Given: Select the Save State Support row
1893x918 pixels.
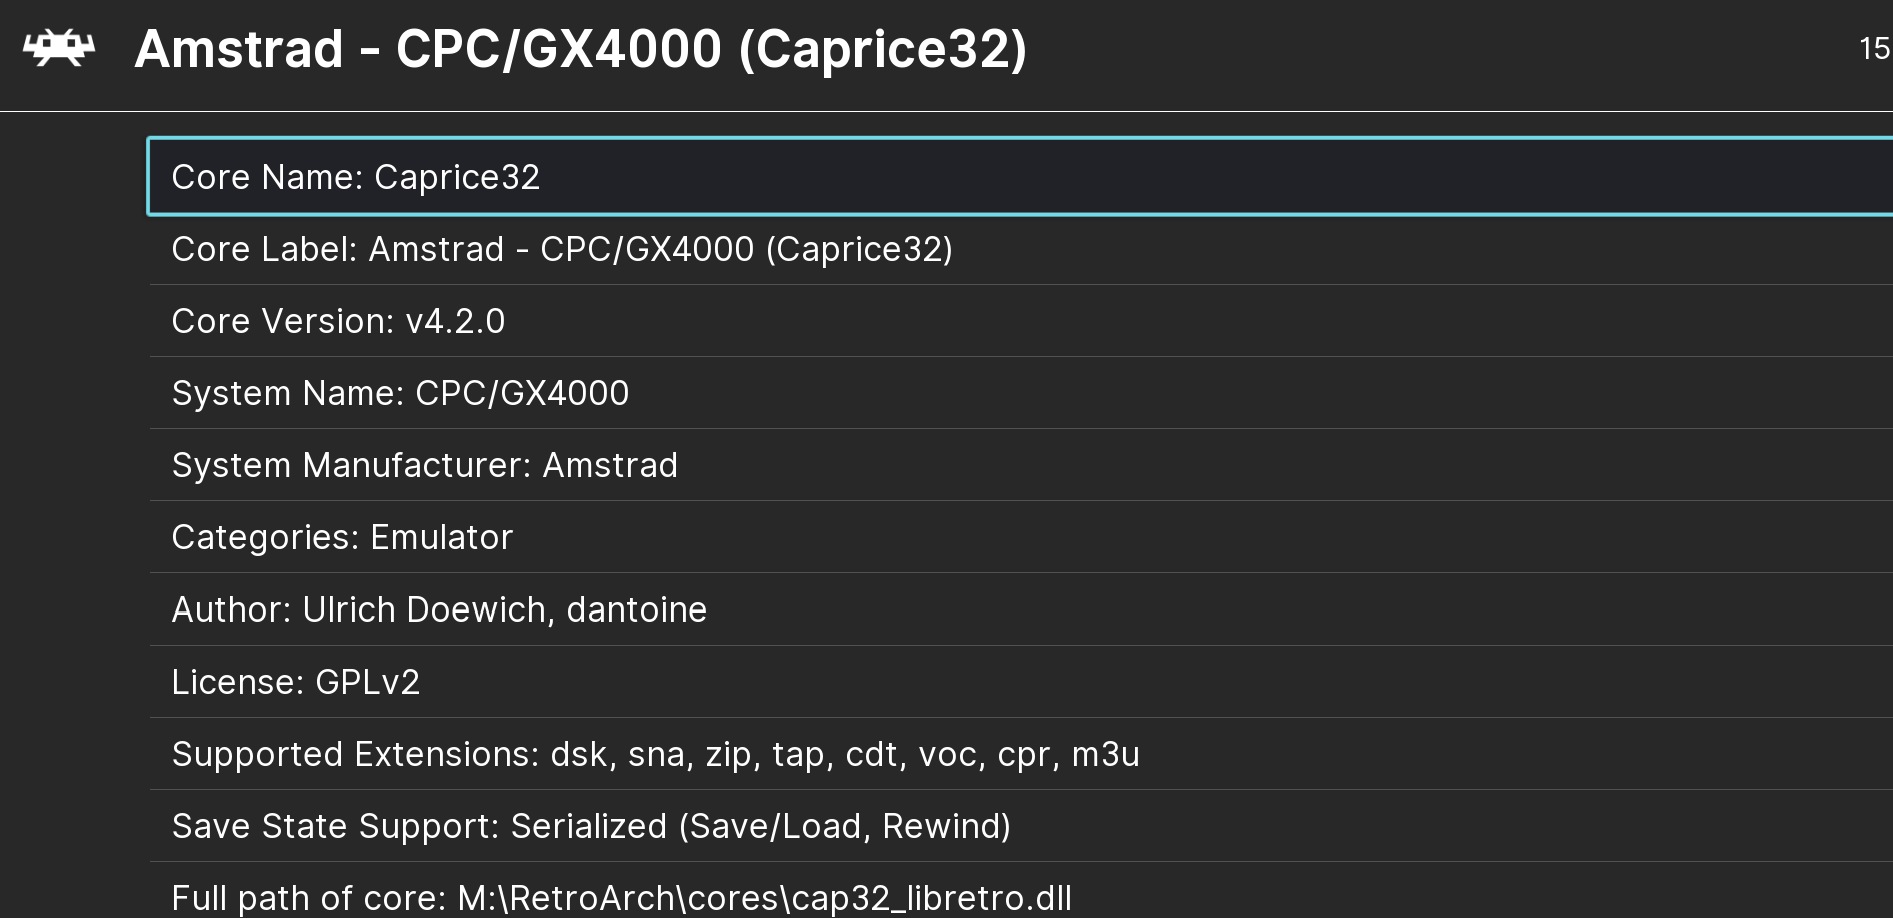Looking at the screenshot, I should (1020, 826).
